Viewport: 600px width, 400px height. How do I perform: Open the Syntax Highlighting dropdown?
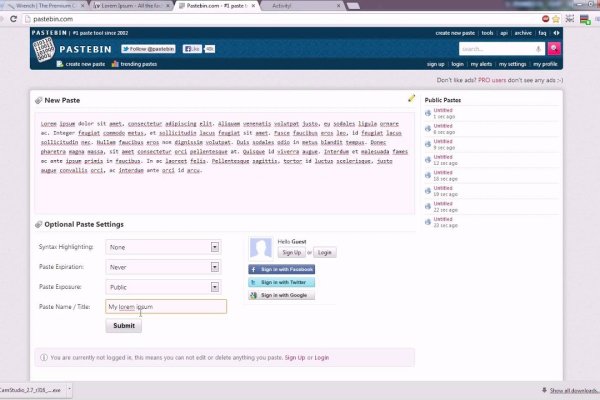point(163,247)
